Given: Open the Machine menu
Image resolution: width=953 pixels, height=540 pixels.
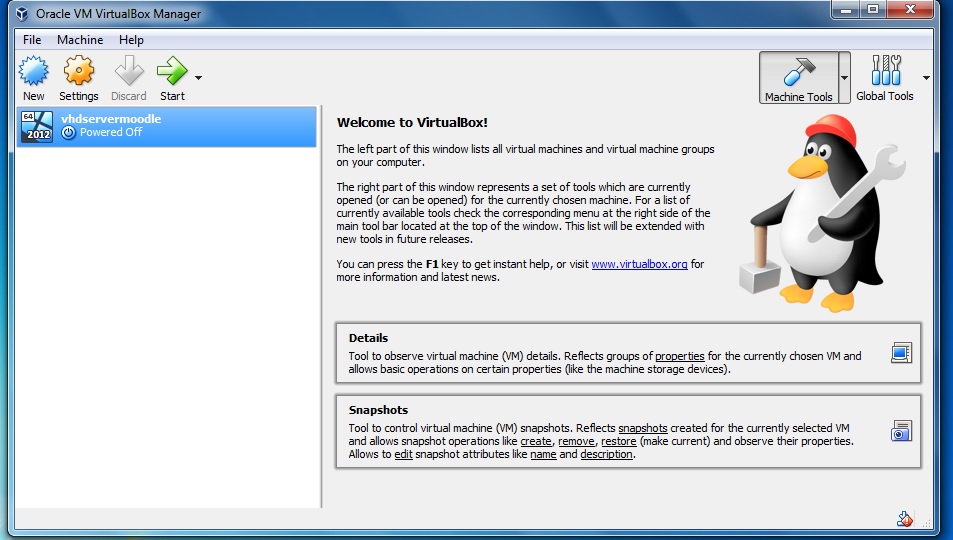Looking at the screenshot, I should coord(80,40).
